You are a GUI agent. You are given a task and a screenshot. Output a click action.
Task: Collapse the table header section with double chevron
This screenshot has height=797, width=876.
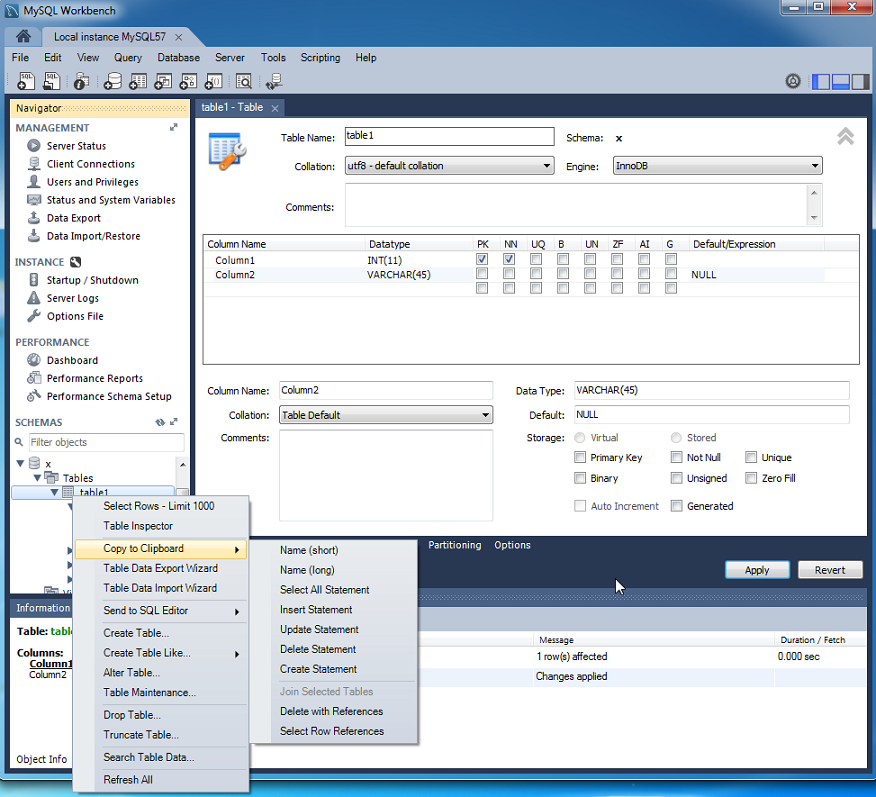coord(845,136)
